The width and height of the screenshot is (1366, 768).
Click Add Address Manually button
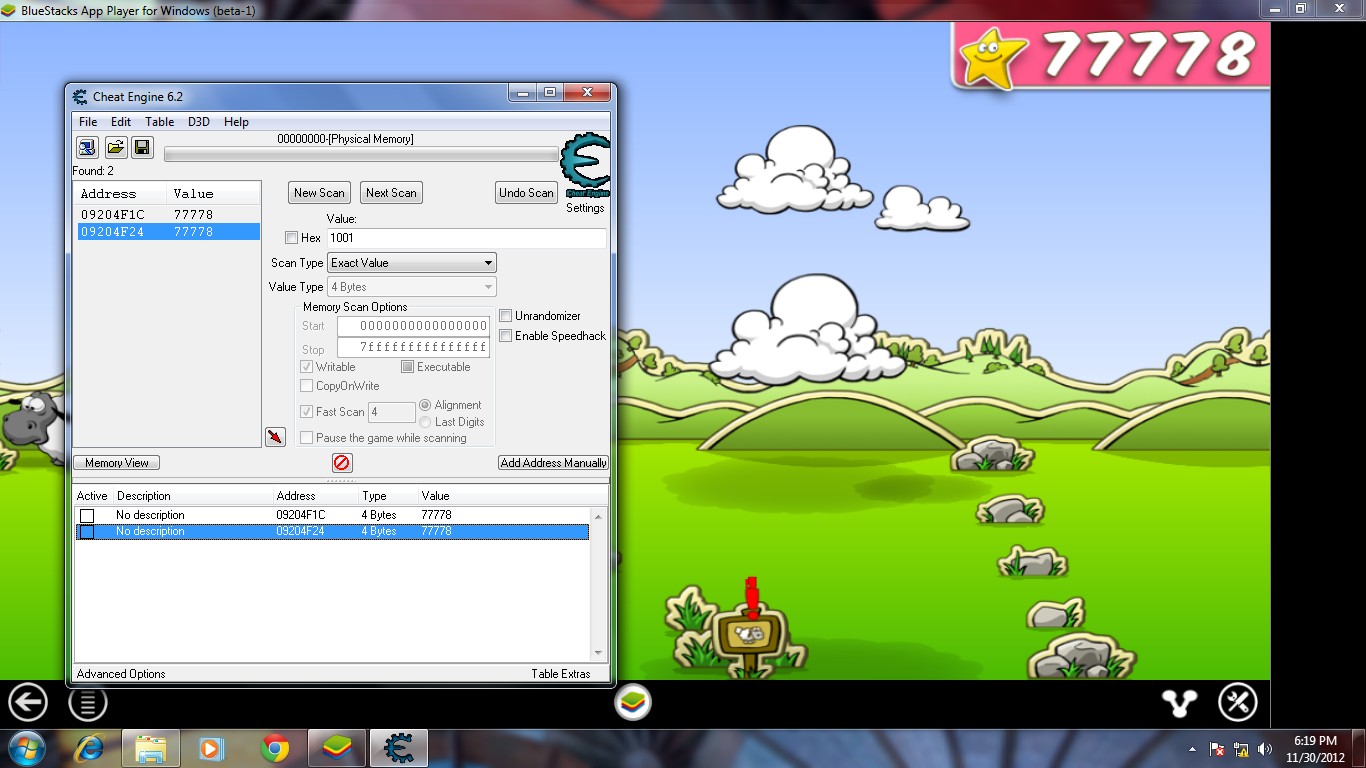(x=553, y=463)
